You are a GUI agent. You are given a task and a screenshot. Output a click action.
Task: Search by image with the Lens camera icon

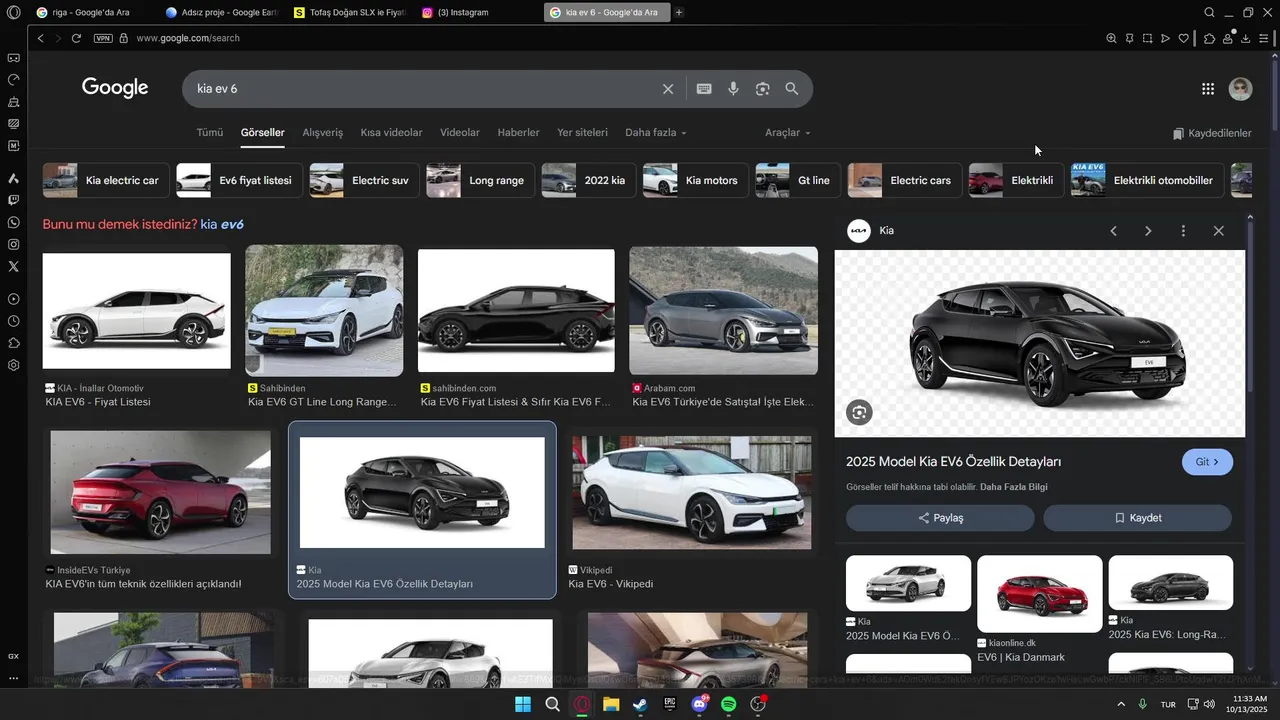point(763,89)
